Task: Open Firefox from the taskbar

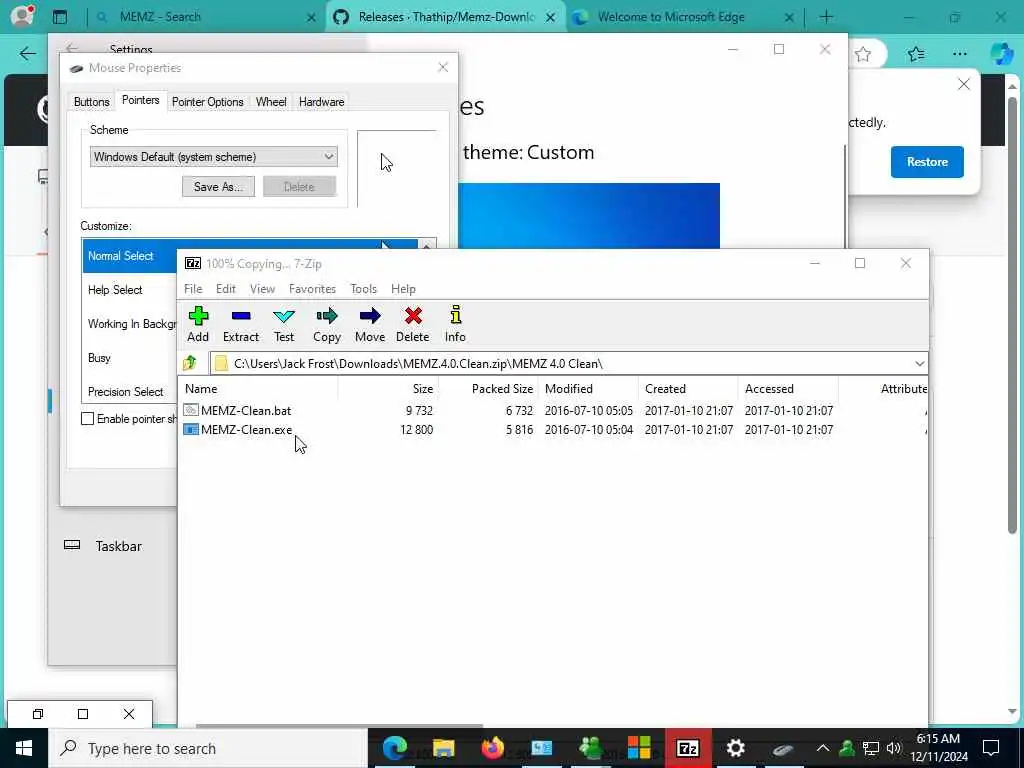Action: 492,748
